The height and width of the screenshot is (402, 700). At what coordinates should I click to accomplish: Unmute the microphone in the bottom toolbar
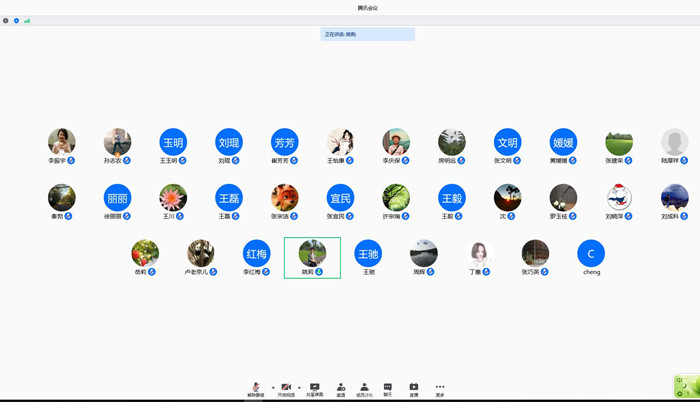click(x=256, y=388)
